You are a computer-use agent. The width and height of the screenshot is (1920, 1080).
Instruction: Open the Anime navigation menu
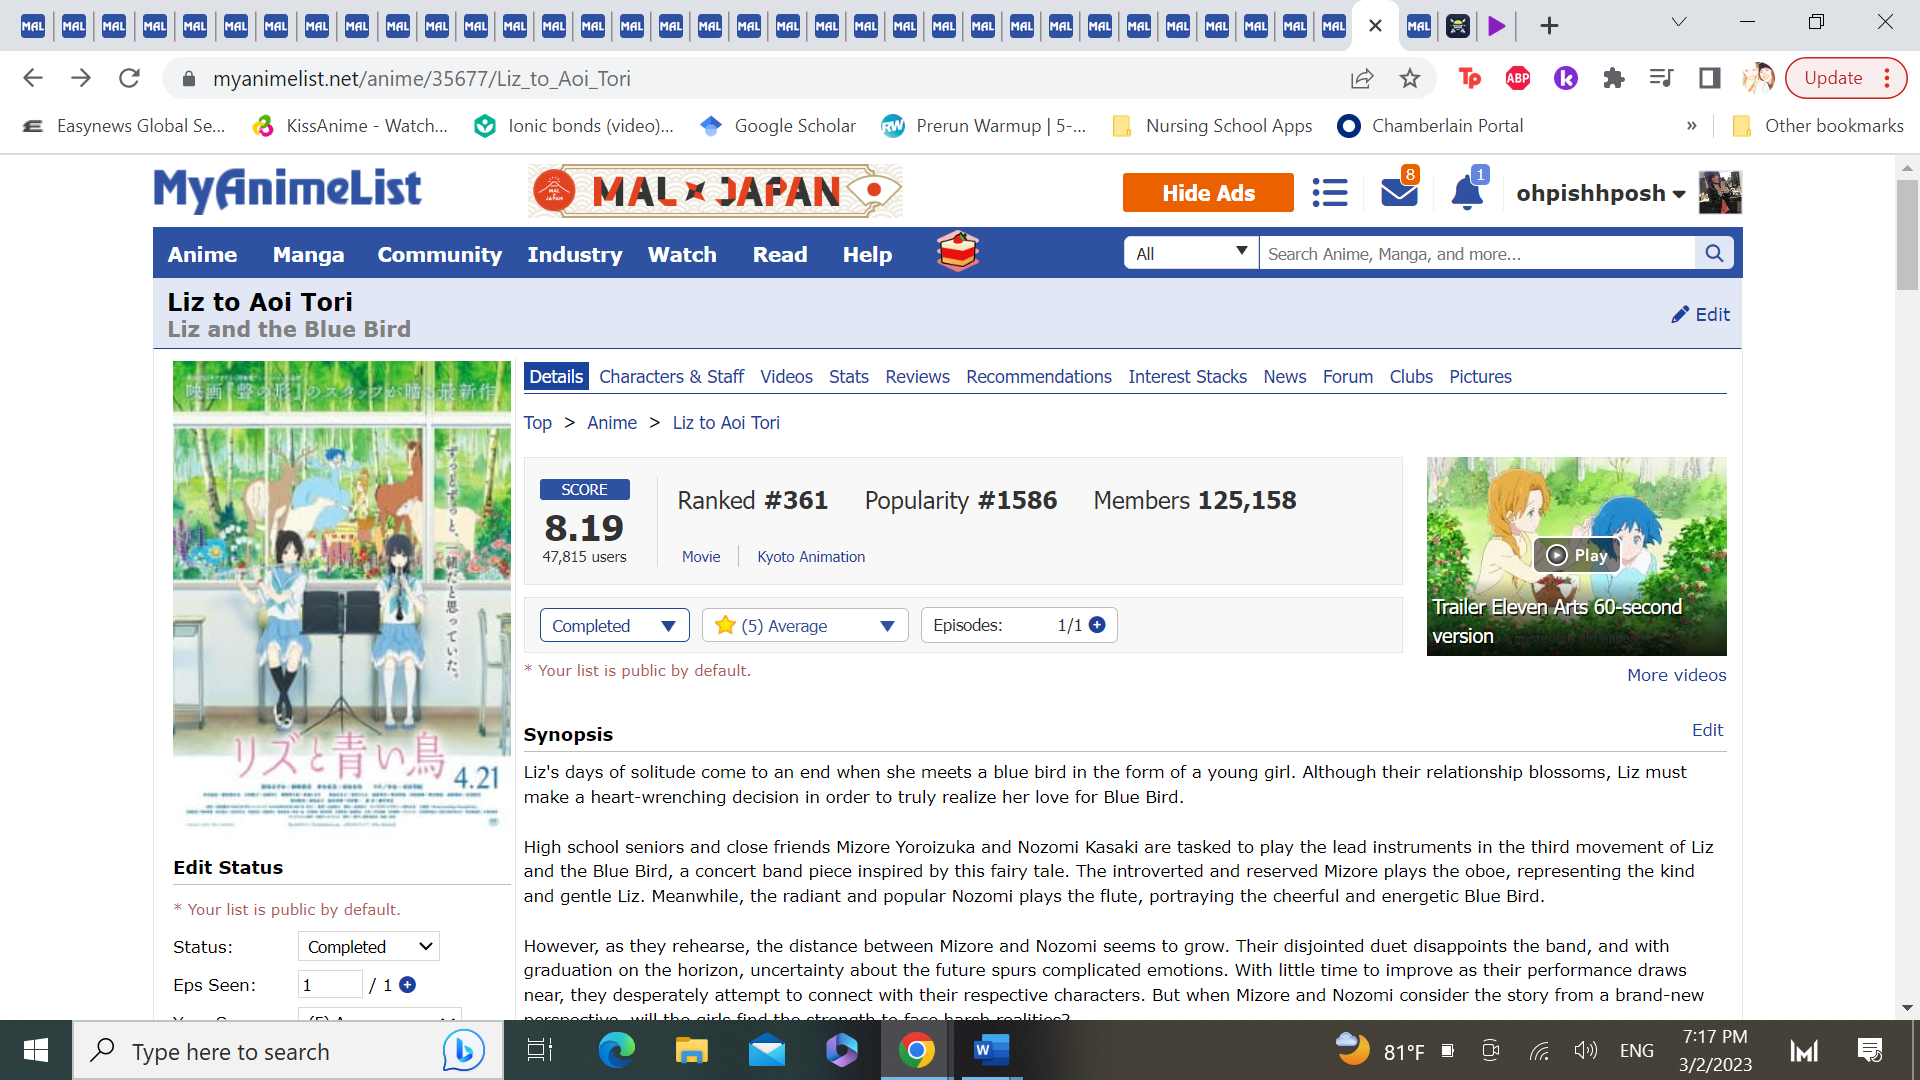(202, 254)
